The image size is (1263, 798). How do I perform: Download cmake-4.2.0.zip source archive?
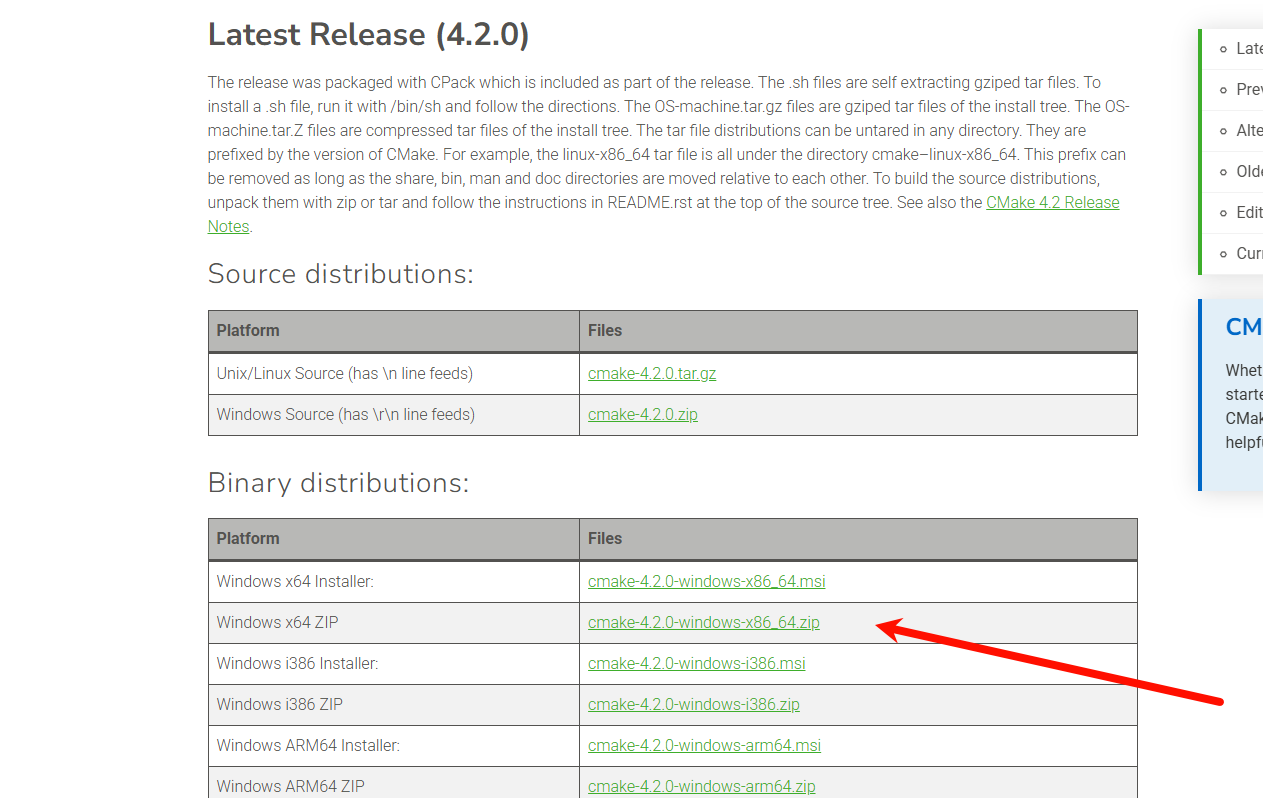[x=643, y=414]
